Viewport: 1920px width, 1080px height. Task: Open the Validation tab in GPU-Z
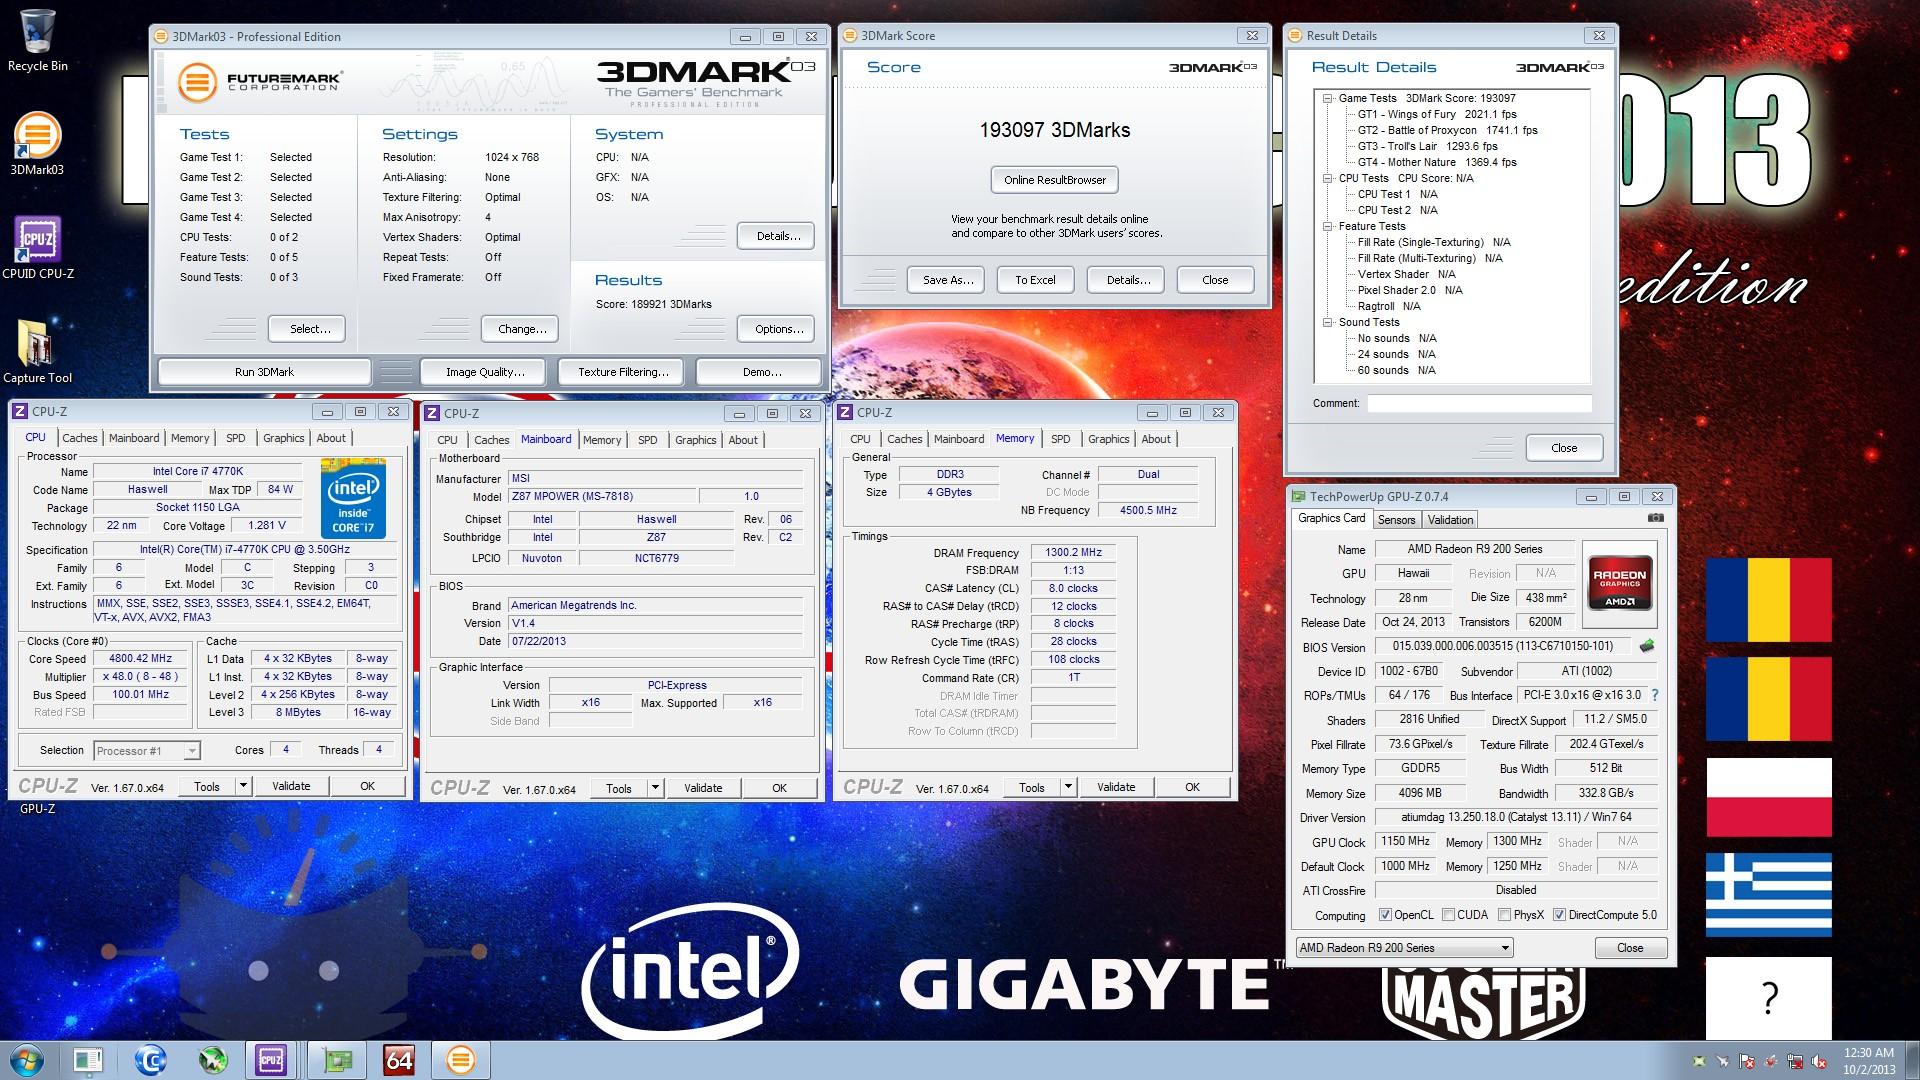pyautogui.click(x=1450, y=520)
